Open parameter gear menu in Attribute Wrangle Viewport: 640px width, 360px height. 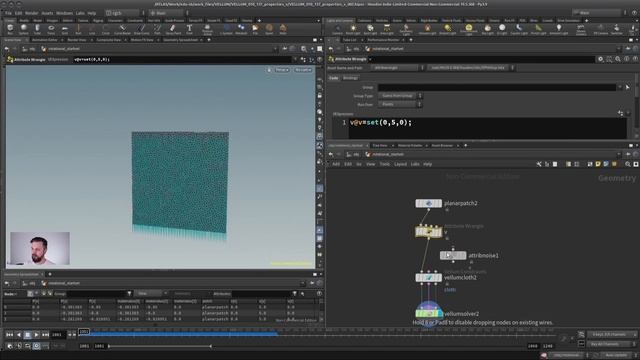pos(600,59)
